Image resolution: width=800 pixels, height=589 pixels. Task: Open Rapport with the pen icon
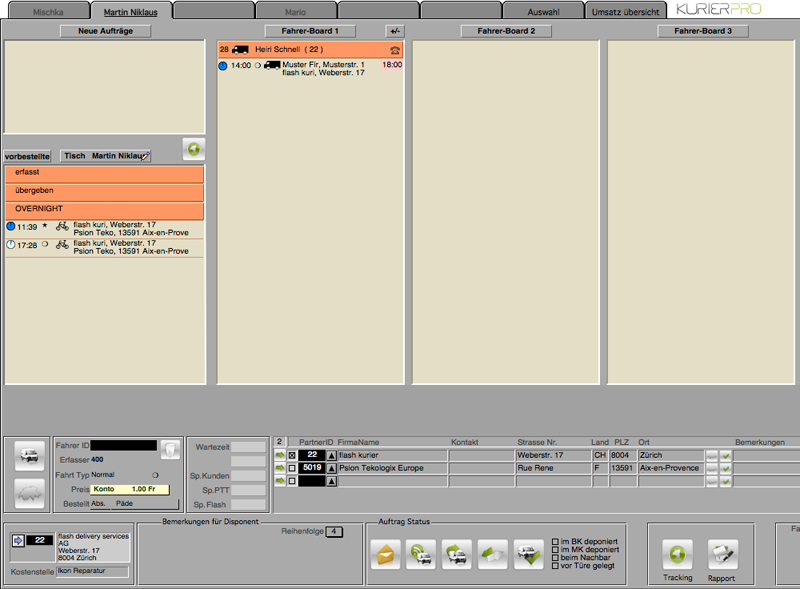[722, 554]
